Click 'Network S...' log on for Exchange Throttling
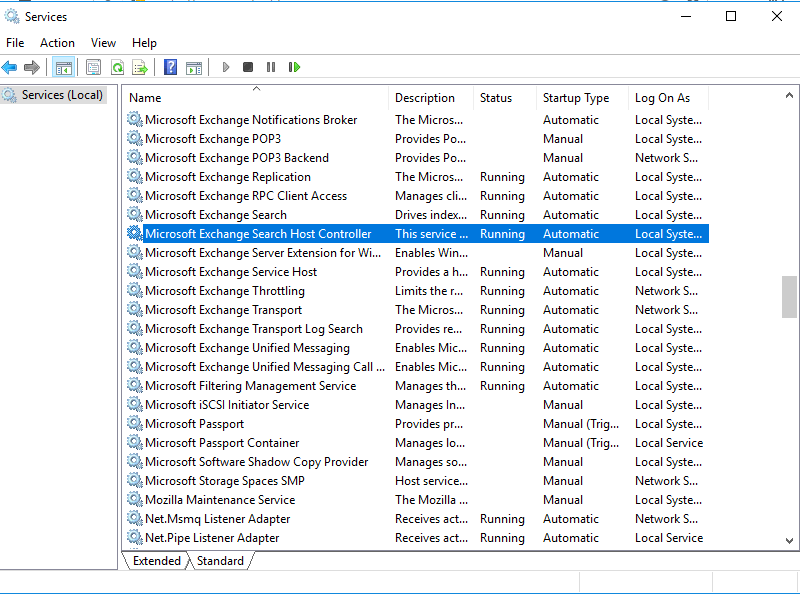This screenshot has height=594, width=800. [666, 290]
